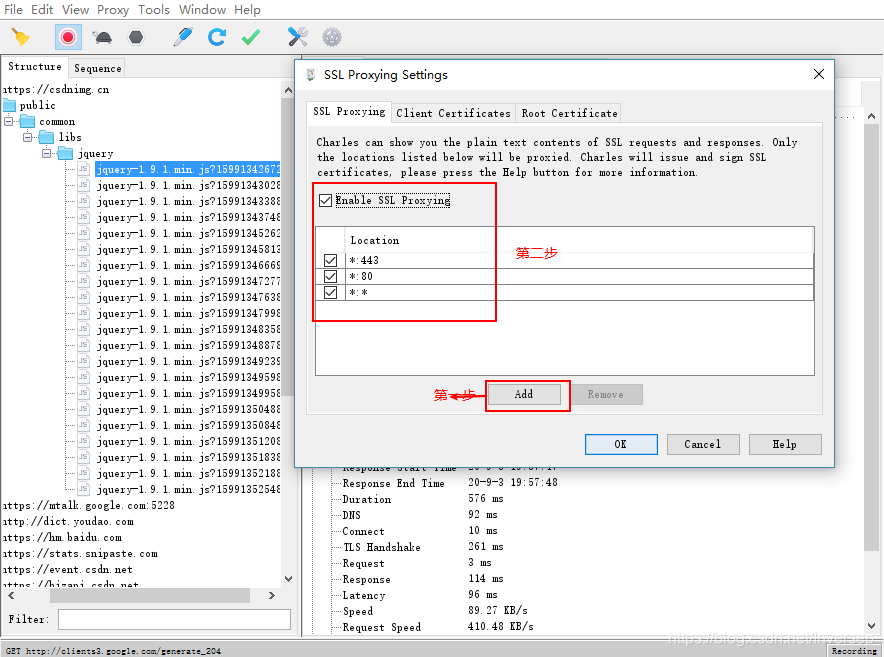Click the common folder icon
884x657 pixels.
pyautogui.click(x=28, y=121)
